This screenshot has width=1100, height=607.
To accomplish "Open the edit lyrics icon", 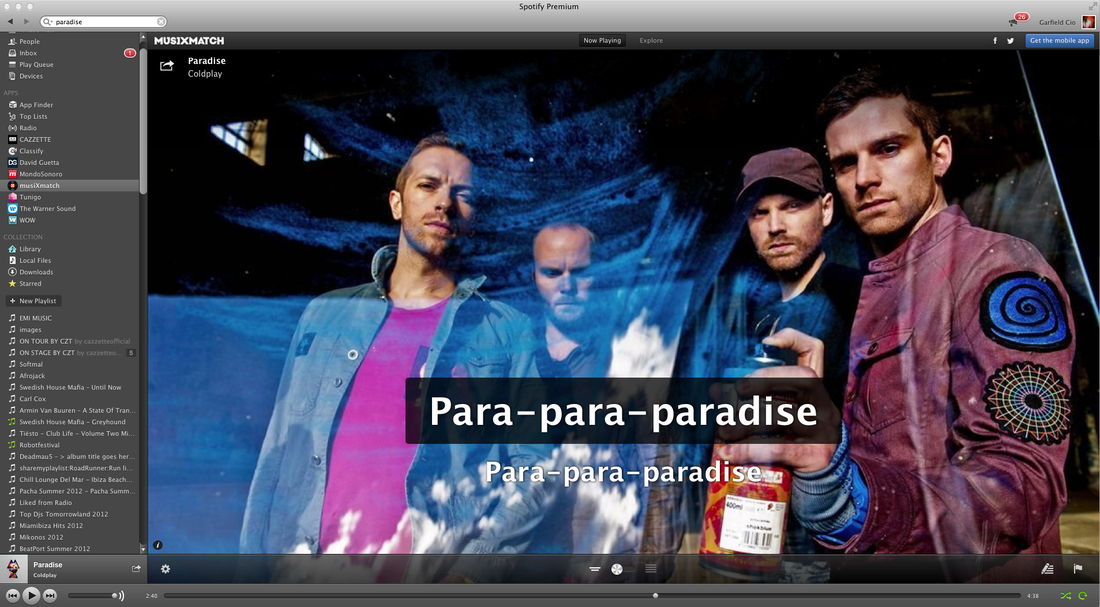I will click(1047, 569).
